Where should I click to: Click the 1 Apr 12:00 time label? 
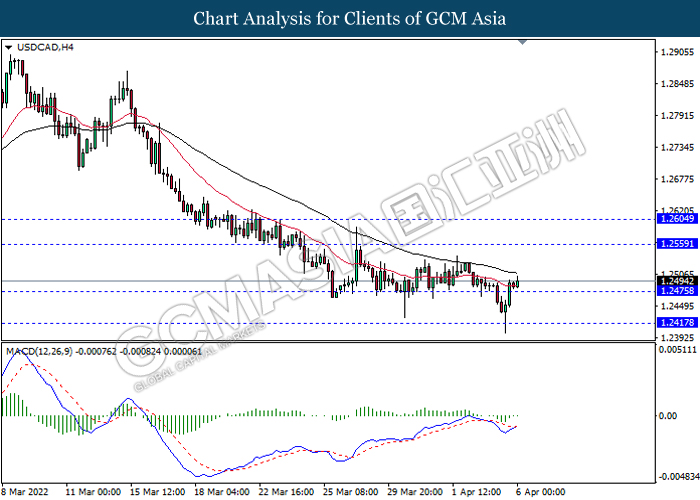tap(476, 492)
